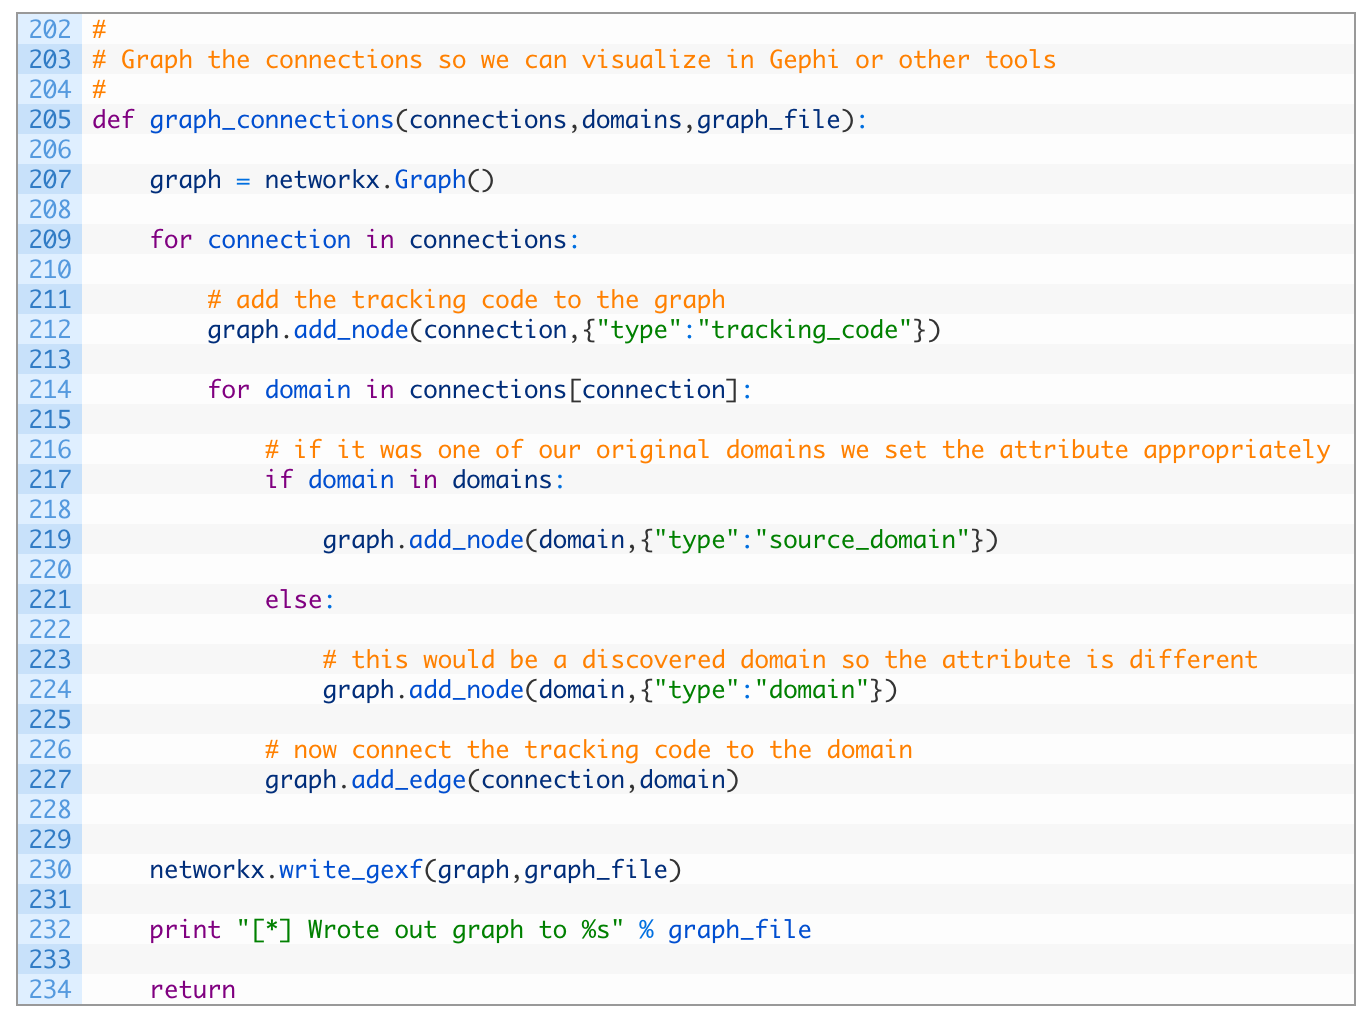This screenshot has width=1370, height=1010.
Task: Click the 'add the tracking code' comment
Action: point(466,300)
